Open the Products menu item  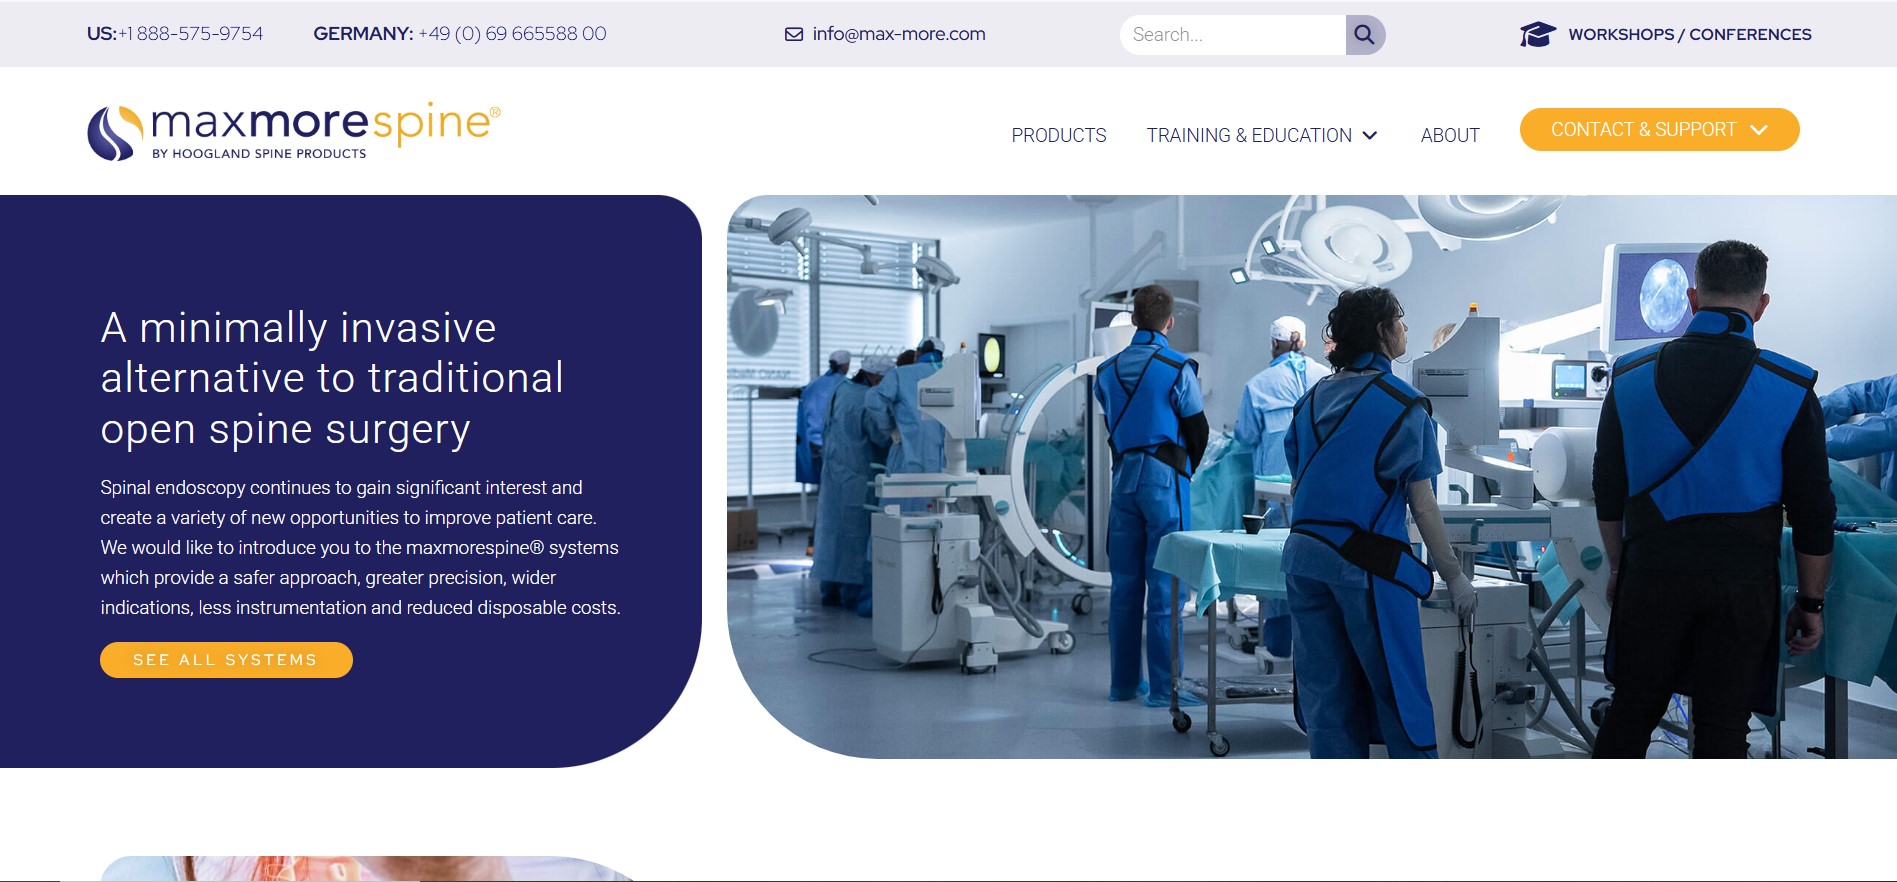(x=1058, y=136)
